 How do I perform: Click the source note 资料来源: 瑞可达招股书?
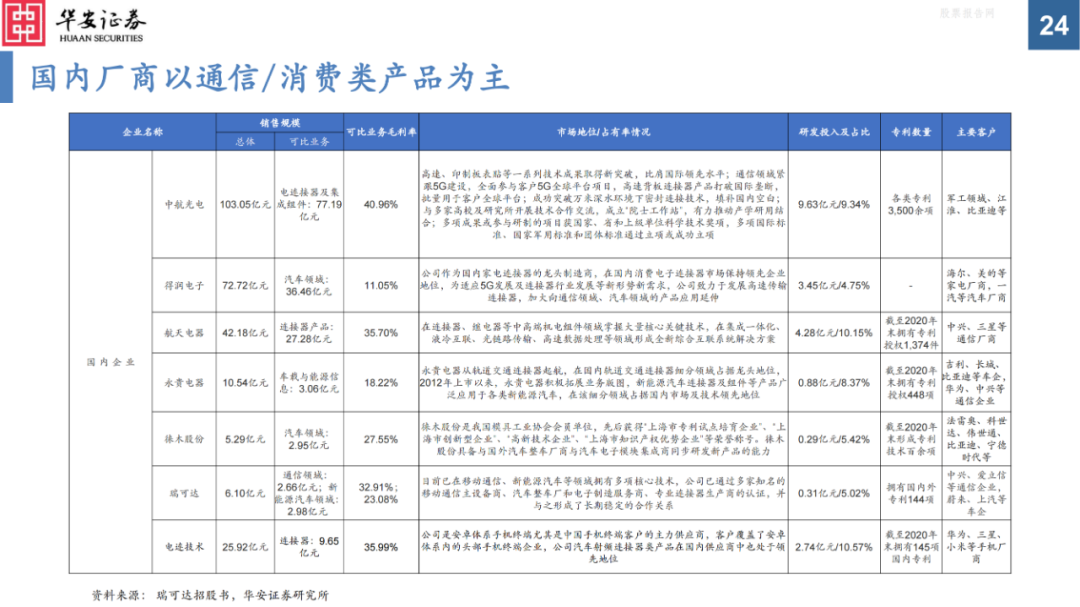coord(210,595)
